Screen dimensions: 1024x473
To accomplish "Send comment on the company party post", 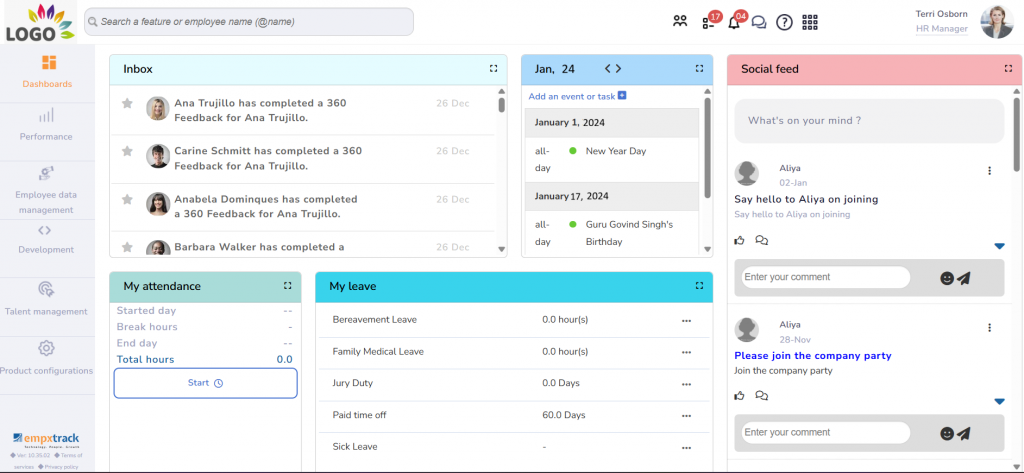I will click(x=964, y=433).
